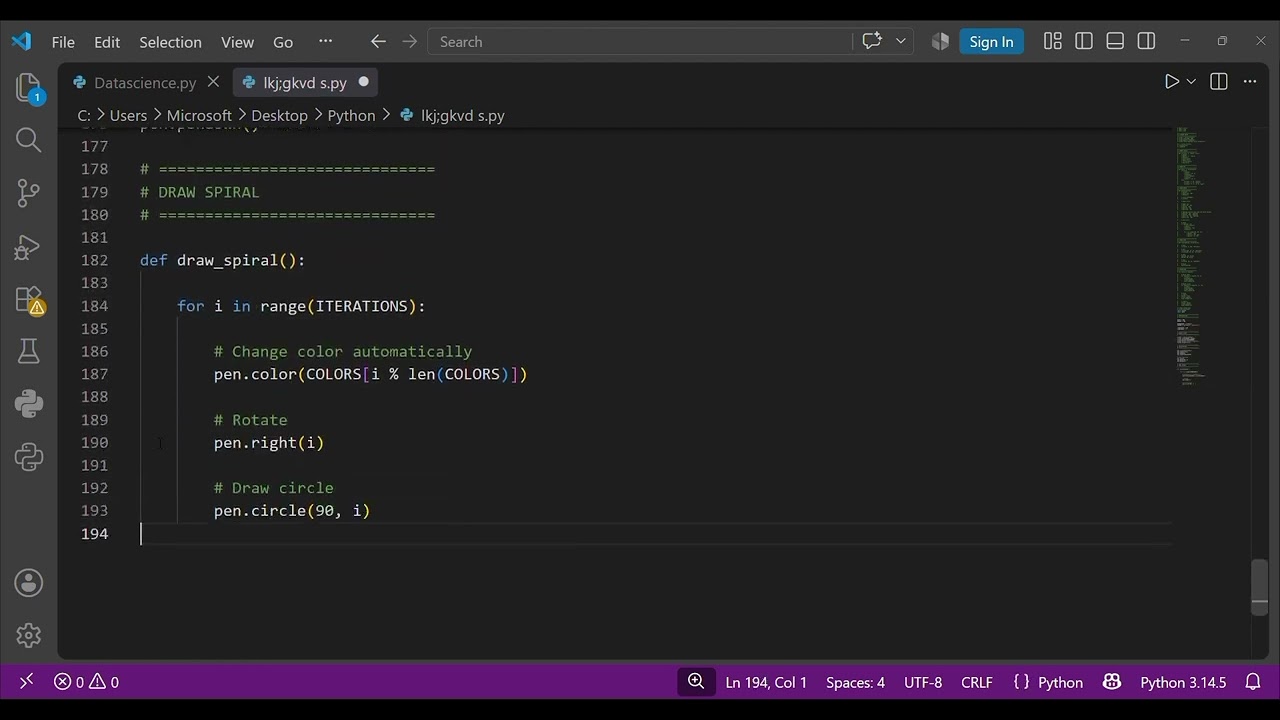Viewport: 1280px width, 720px height.
Task: Open the Testing flask icon
Action: (29, 351)
